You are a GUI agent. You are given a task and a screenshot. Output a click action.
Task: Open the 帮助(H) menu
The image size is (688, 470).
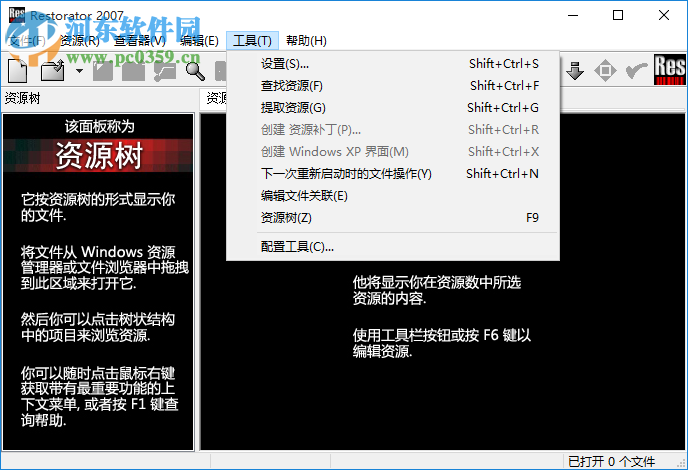306,41
